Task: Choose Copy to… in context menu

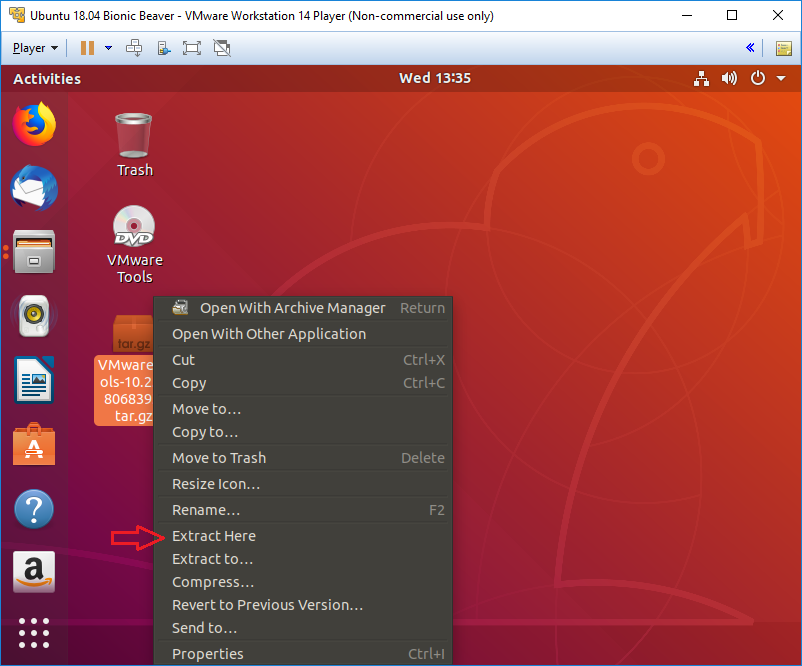Action: tap(303, 432)
